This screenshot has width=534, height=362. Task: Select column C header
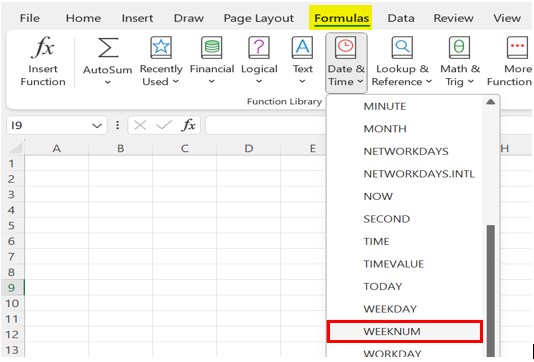[184, 148]
